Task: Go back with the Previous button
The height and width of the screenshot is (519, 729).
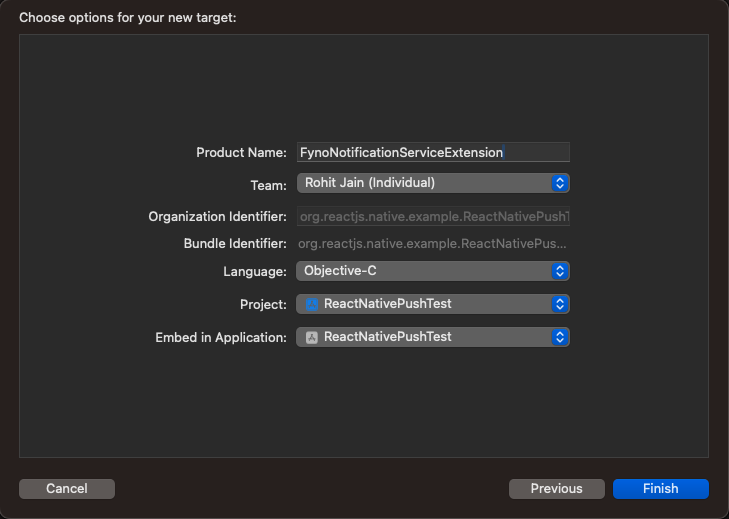Action: (556, 489)
